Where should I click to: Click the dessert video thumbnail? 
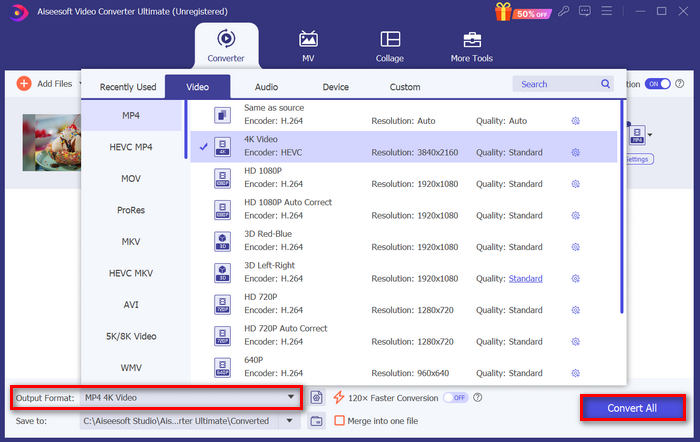click(x=52, y=142)
